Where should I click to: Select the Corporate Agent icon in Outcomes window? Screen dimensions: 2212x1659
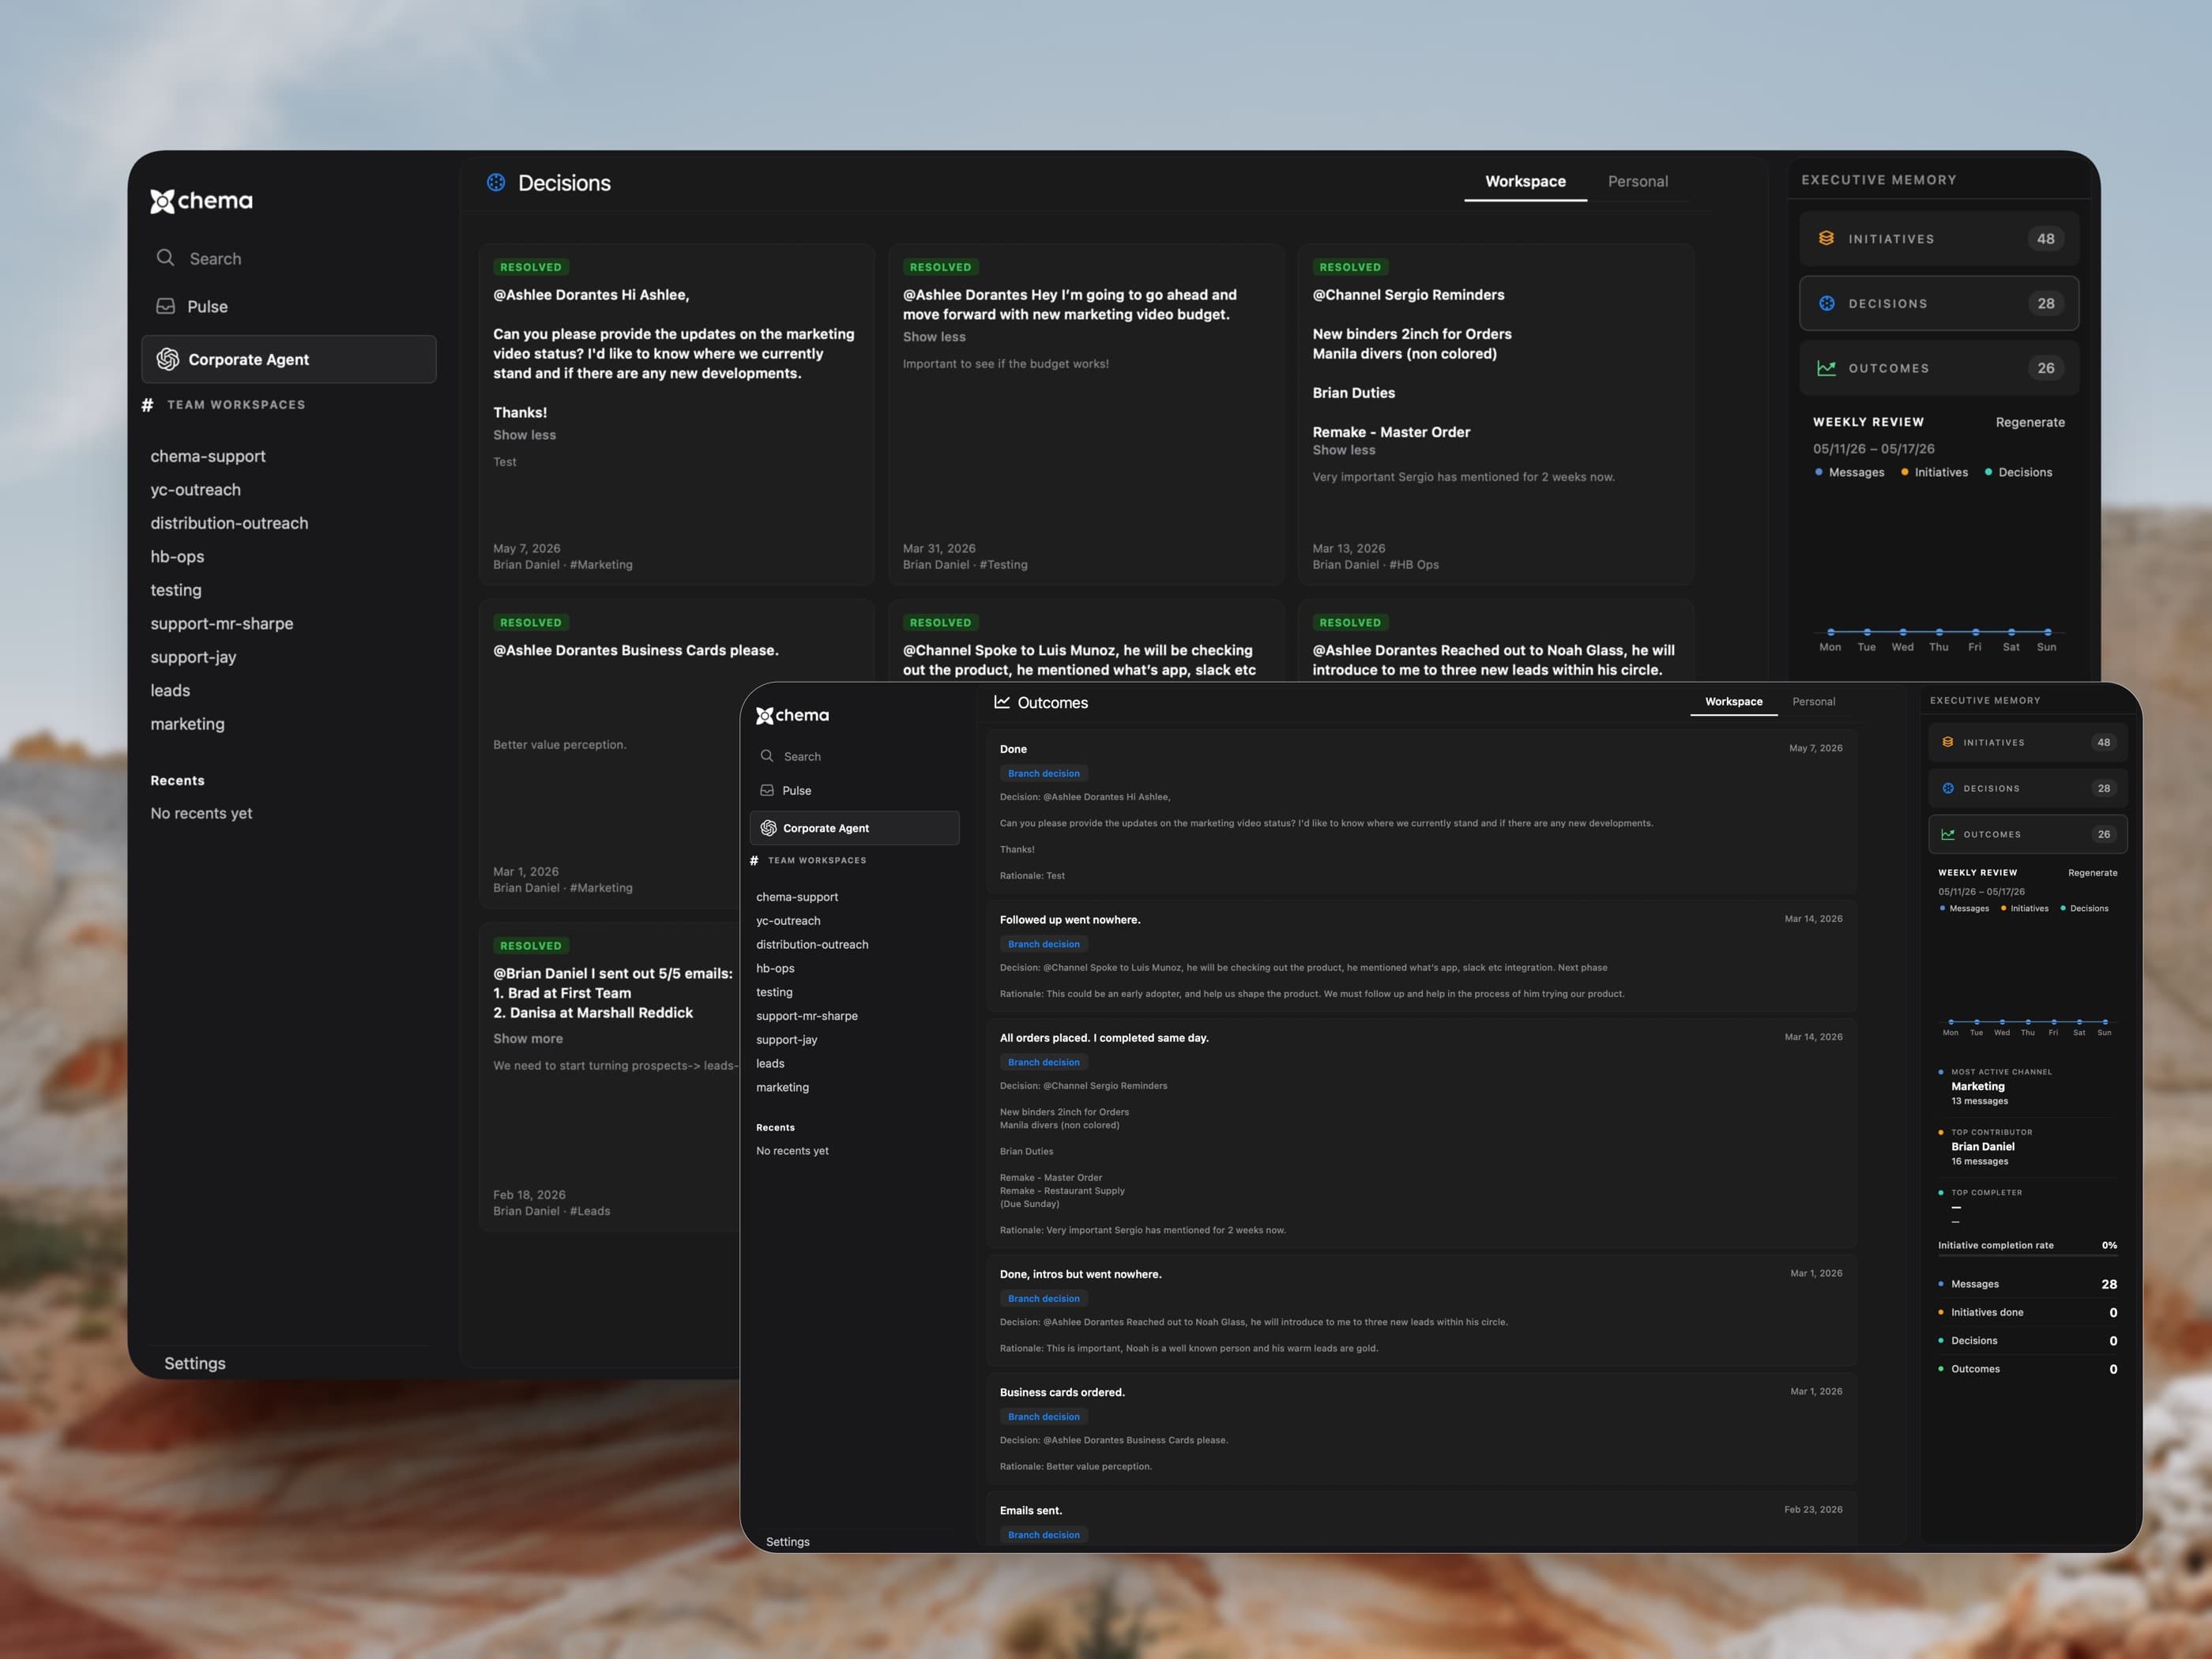[x=768, y=828]
